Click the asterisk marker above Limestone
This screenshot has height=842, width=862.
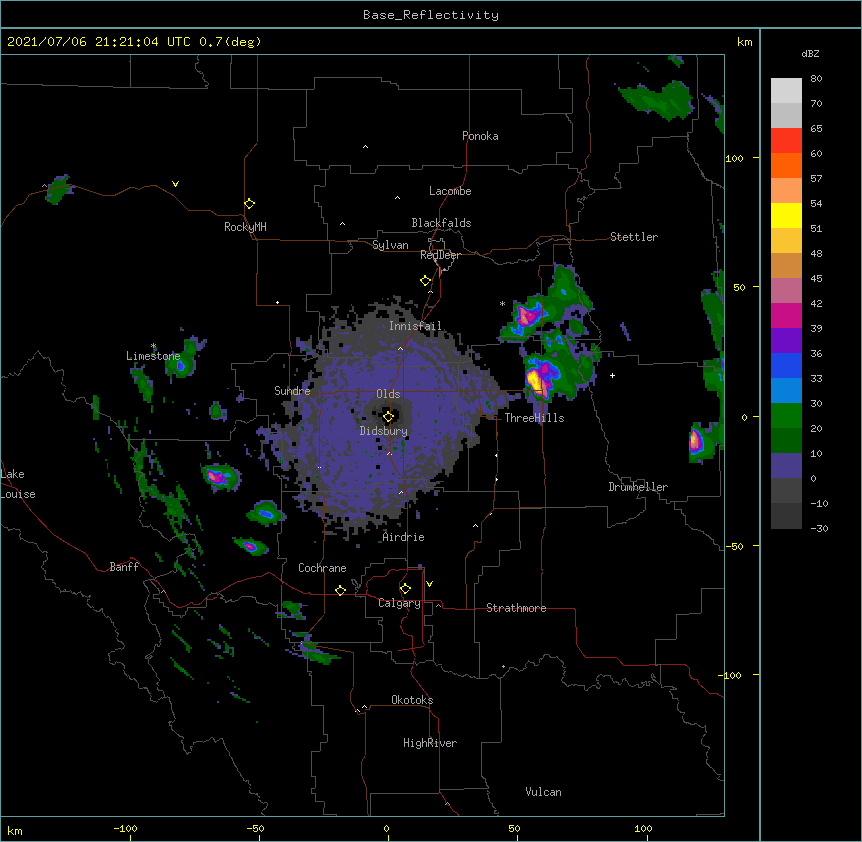point(153,346)
